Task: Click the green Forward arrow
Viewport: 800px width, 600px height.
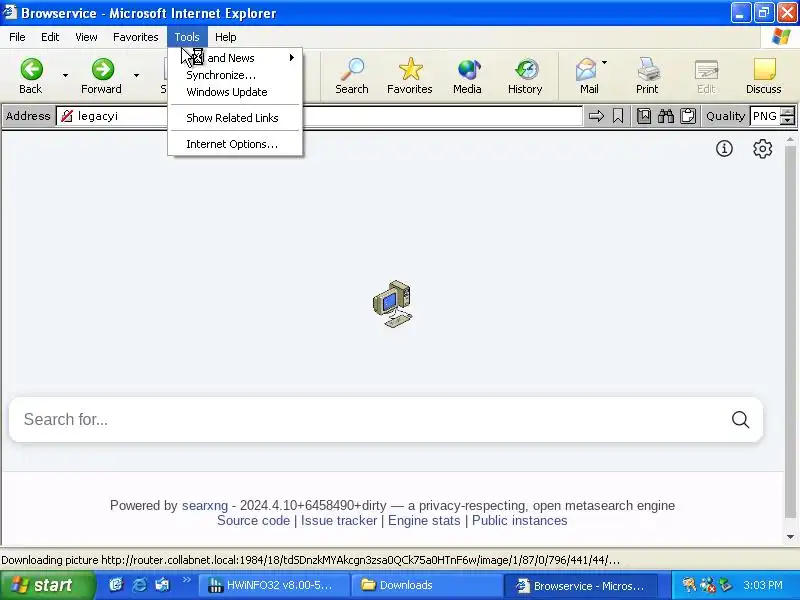Action: point(102,69)
